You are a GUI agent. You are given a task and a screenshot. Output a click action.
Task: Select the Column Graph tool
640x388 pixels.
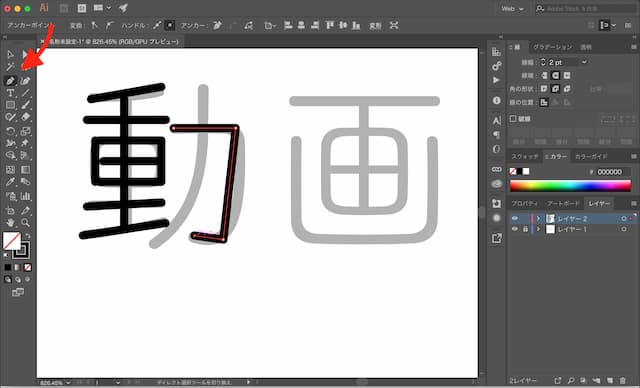pyautogui.click(x=25, y=196)
